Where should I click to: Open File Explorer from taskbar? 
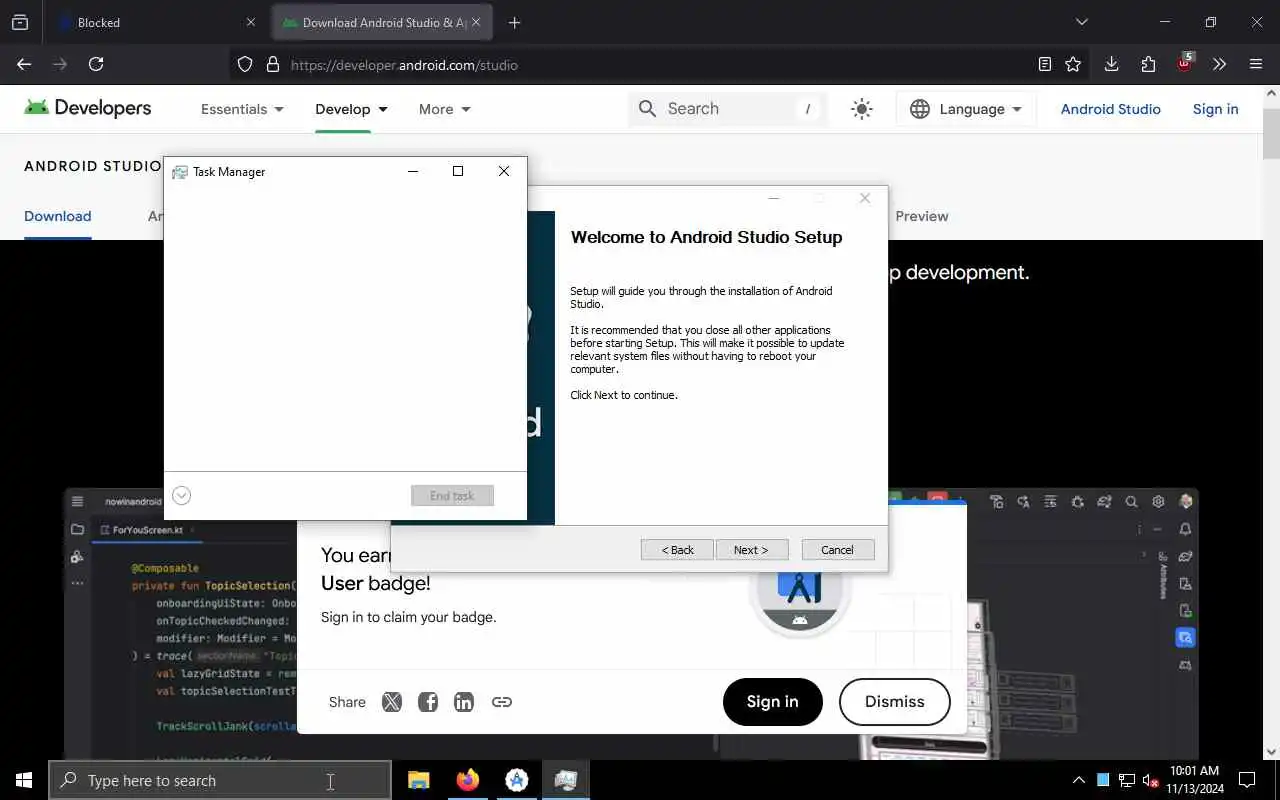point(419,780)
